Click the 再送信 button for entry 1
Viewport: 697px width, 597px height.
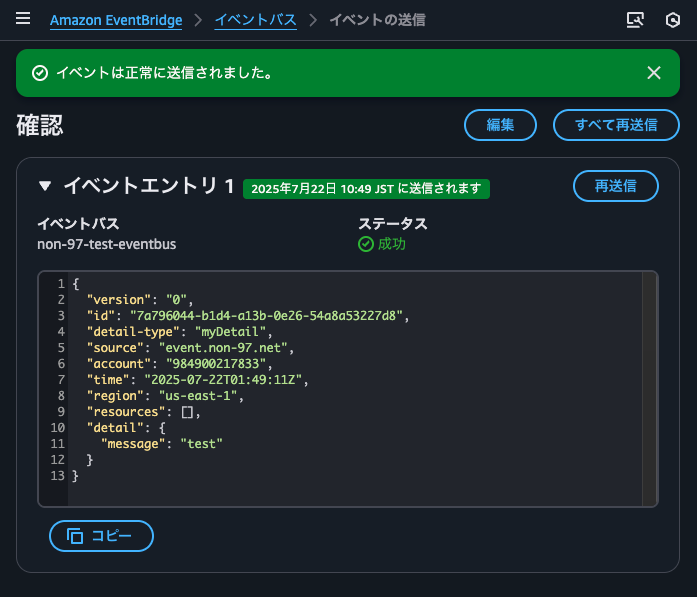(616, 186)
